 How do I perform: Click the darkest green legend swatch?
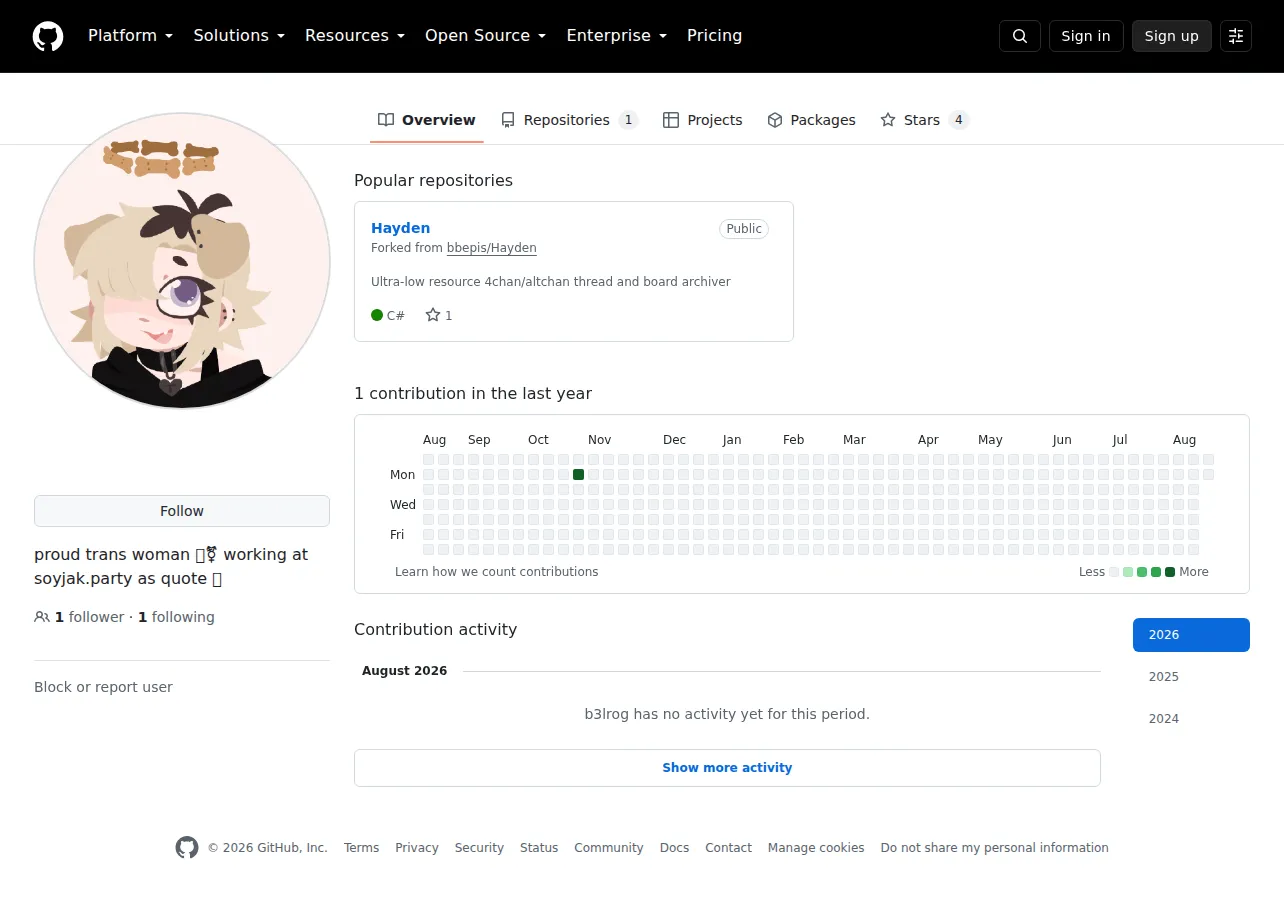(1170, 572)
